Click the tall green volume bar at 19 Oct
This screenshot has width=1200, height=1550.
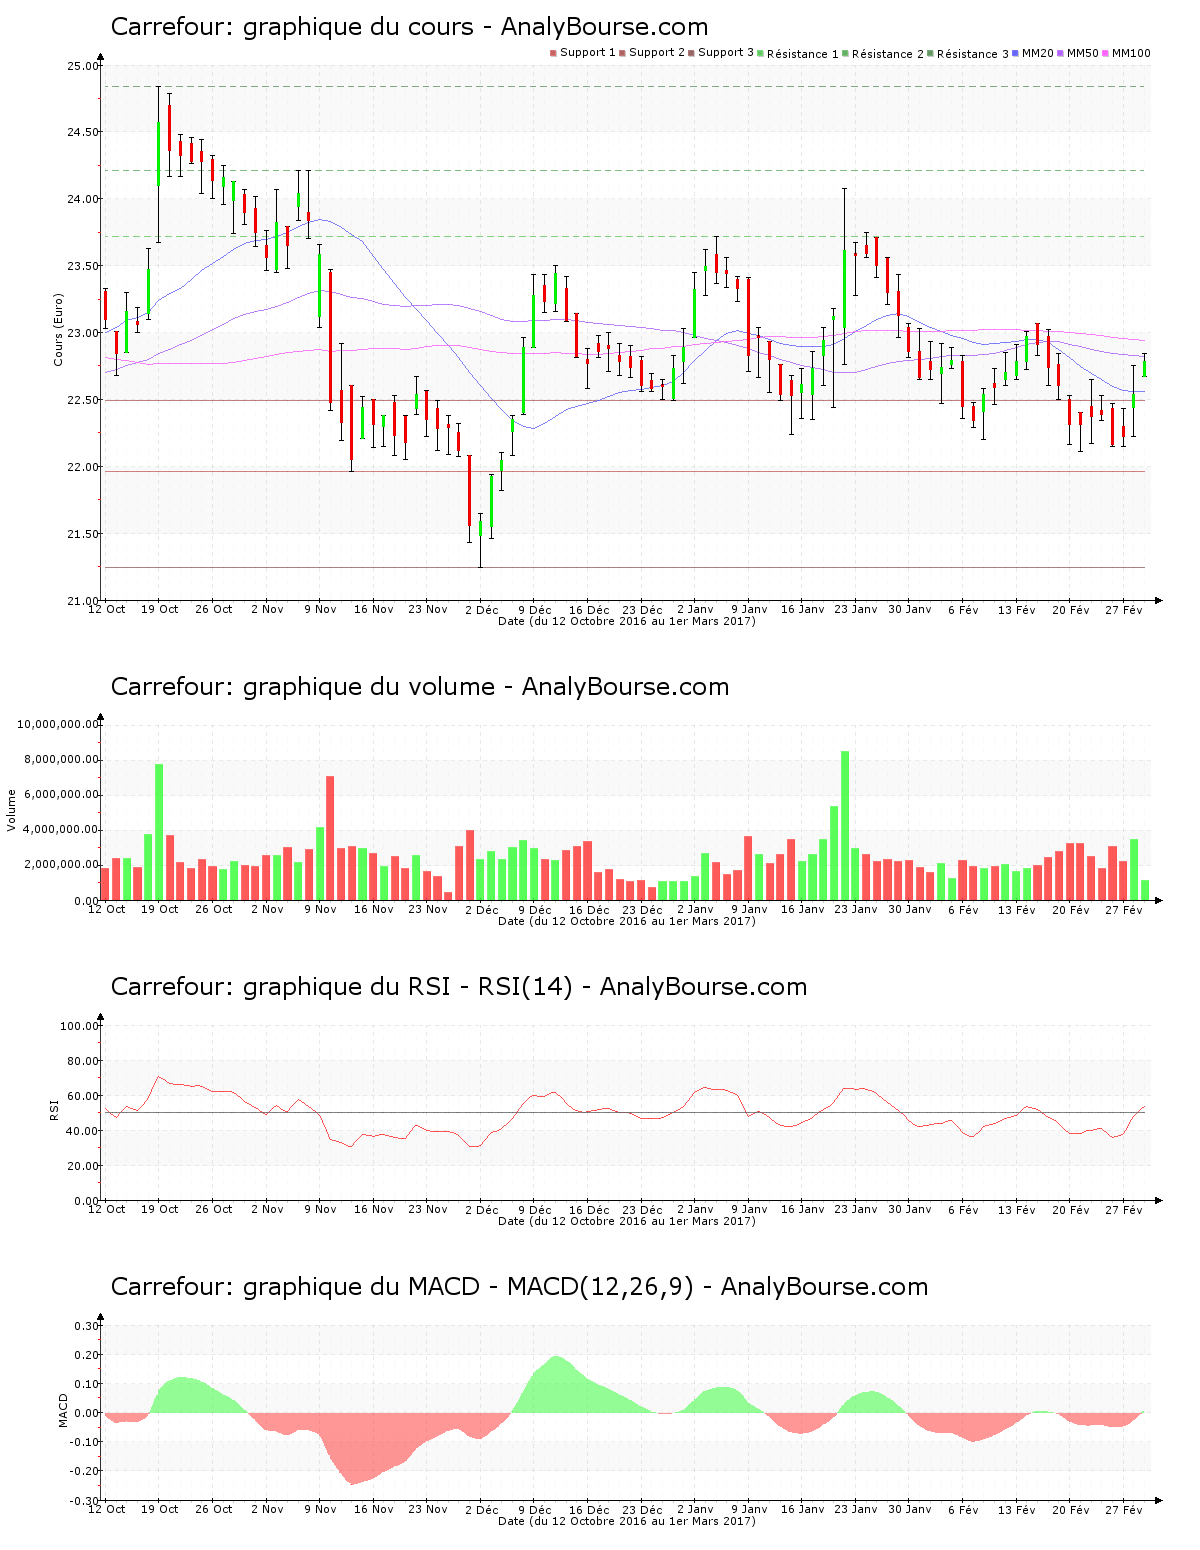point(159,832)
